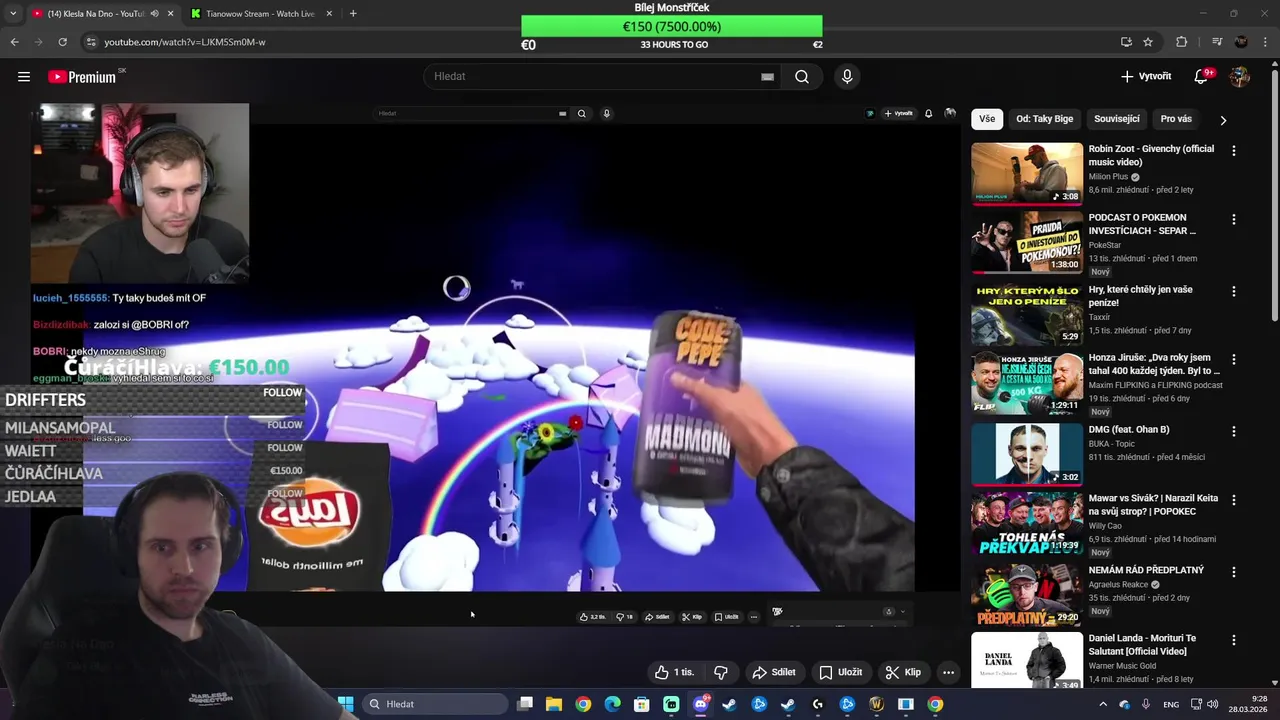The height and width of the screenshot is (720, 1280).
Task: Open options menu for DMG feat. Ohan B
Action: pyautogui.click(x=1233, y=431)
